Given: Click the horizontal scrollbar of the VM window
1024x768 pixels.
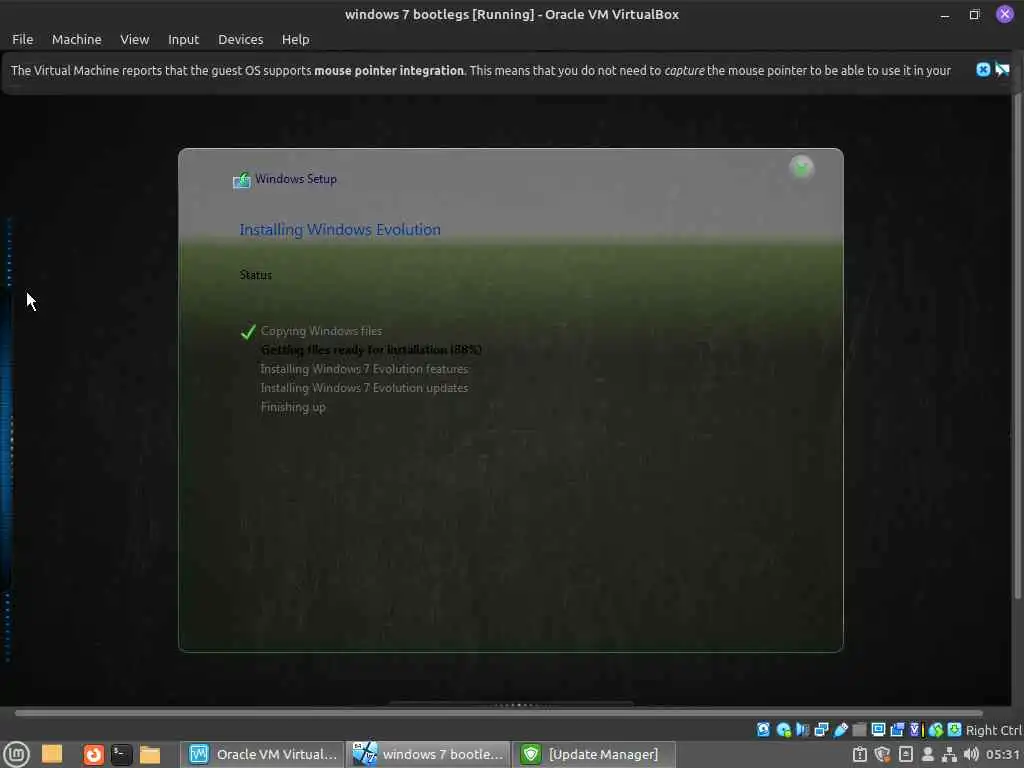Looking at the screenshot, I should (498, 713).
